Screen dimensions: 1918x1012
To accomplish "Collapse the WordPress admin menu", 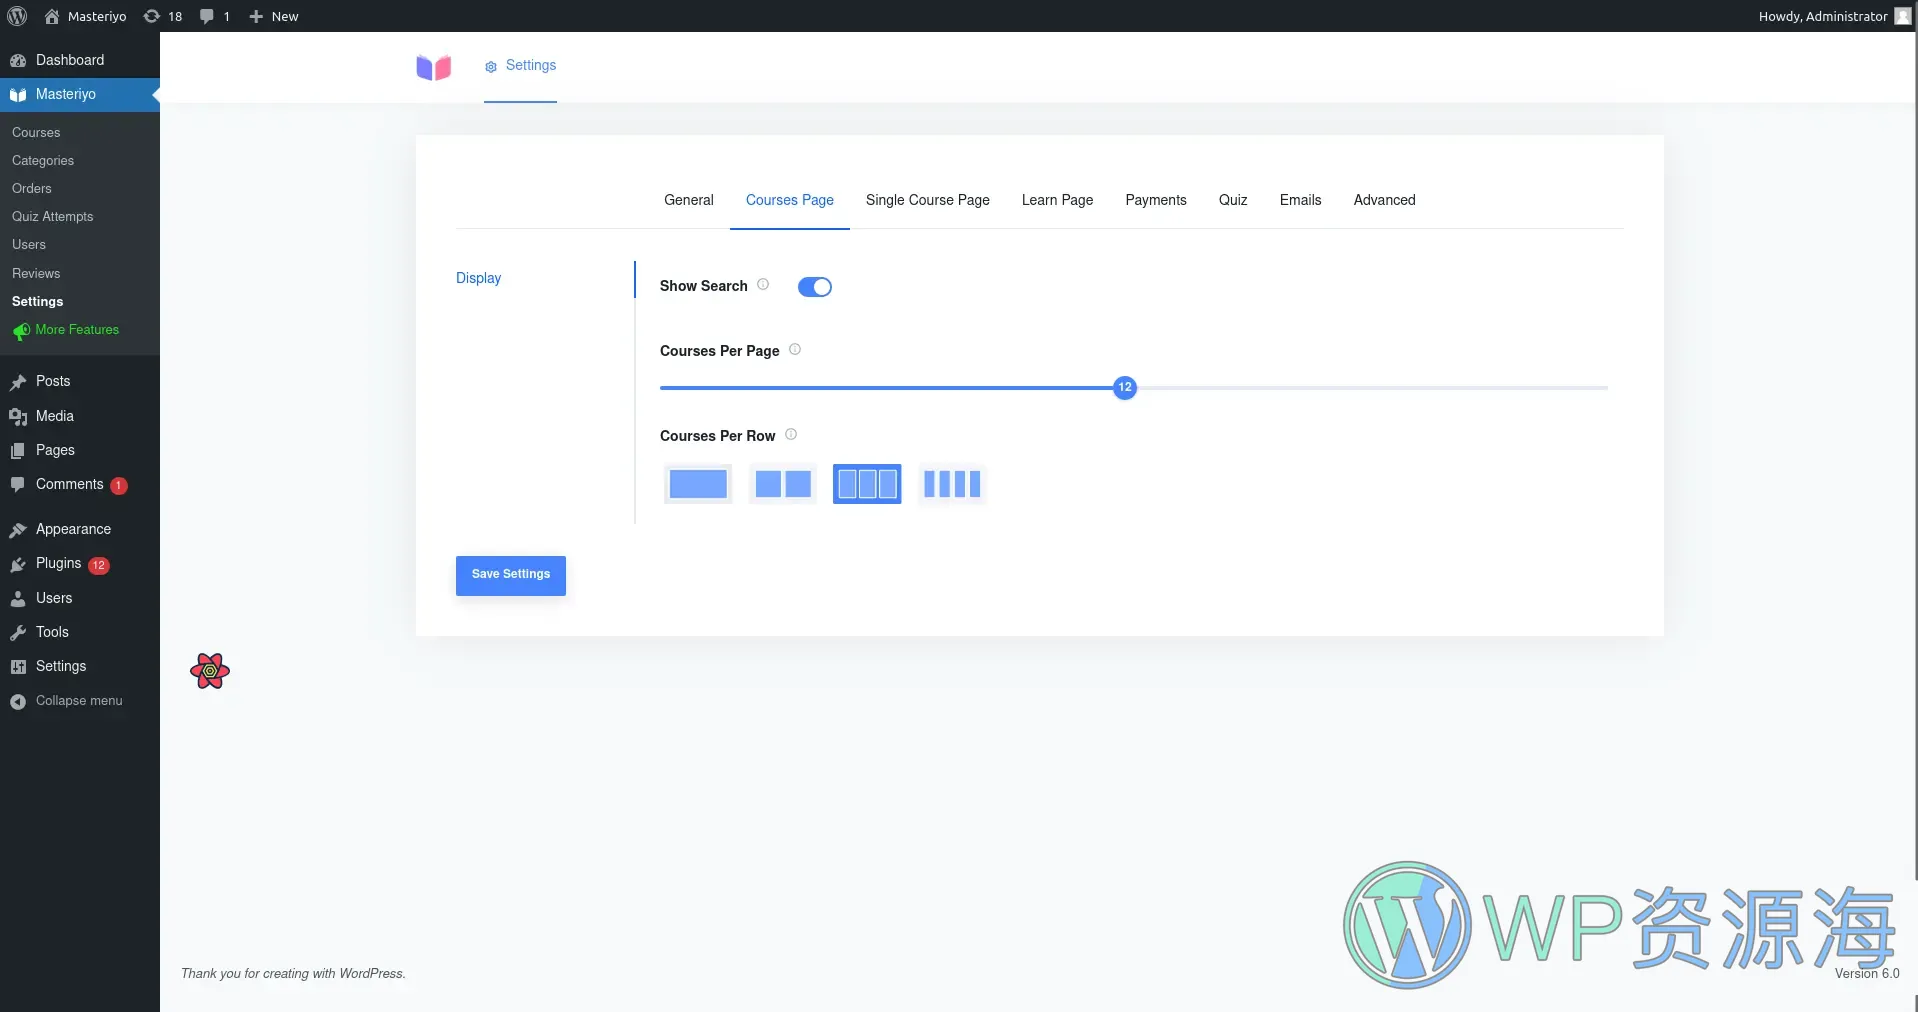I will 66,701.
